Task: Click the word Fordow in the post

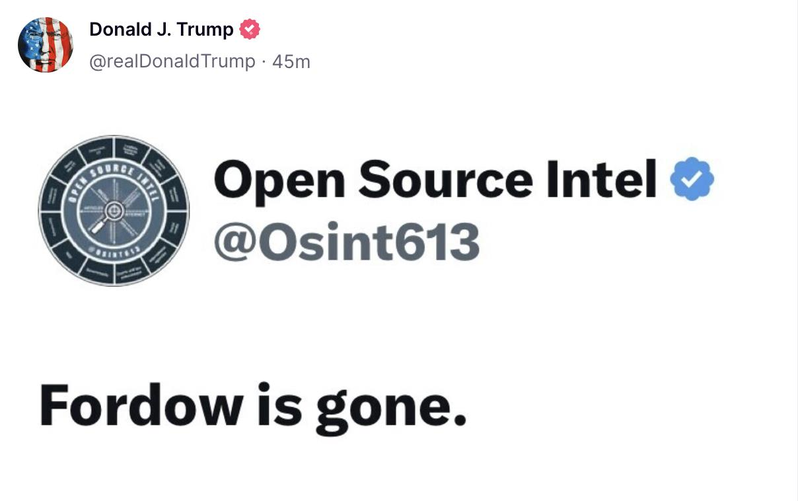Action: pyautogui.click(x=141, y=405)
